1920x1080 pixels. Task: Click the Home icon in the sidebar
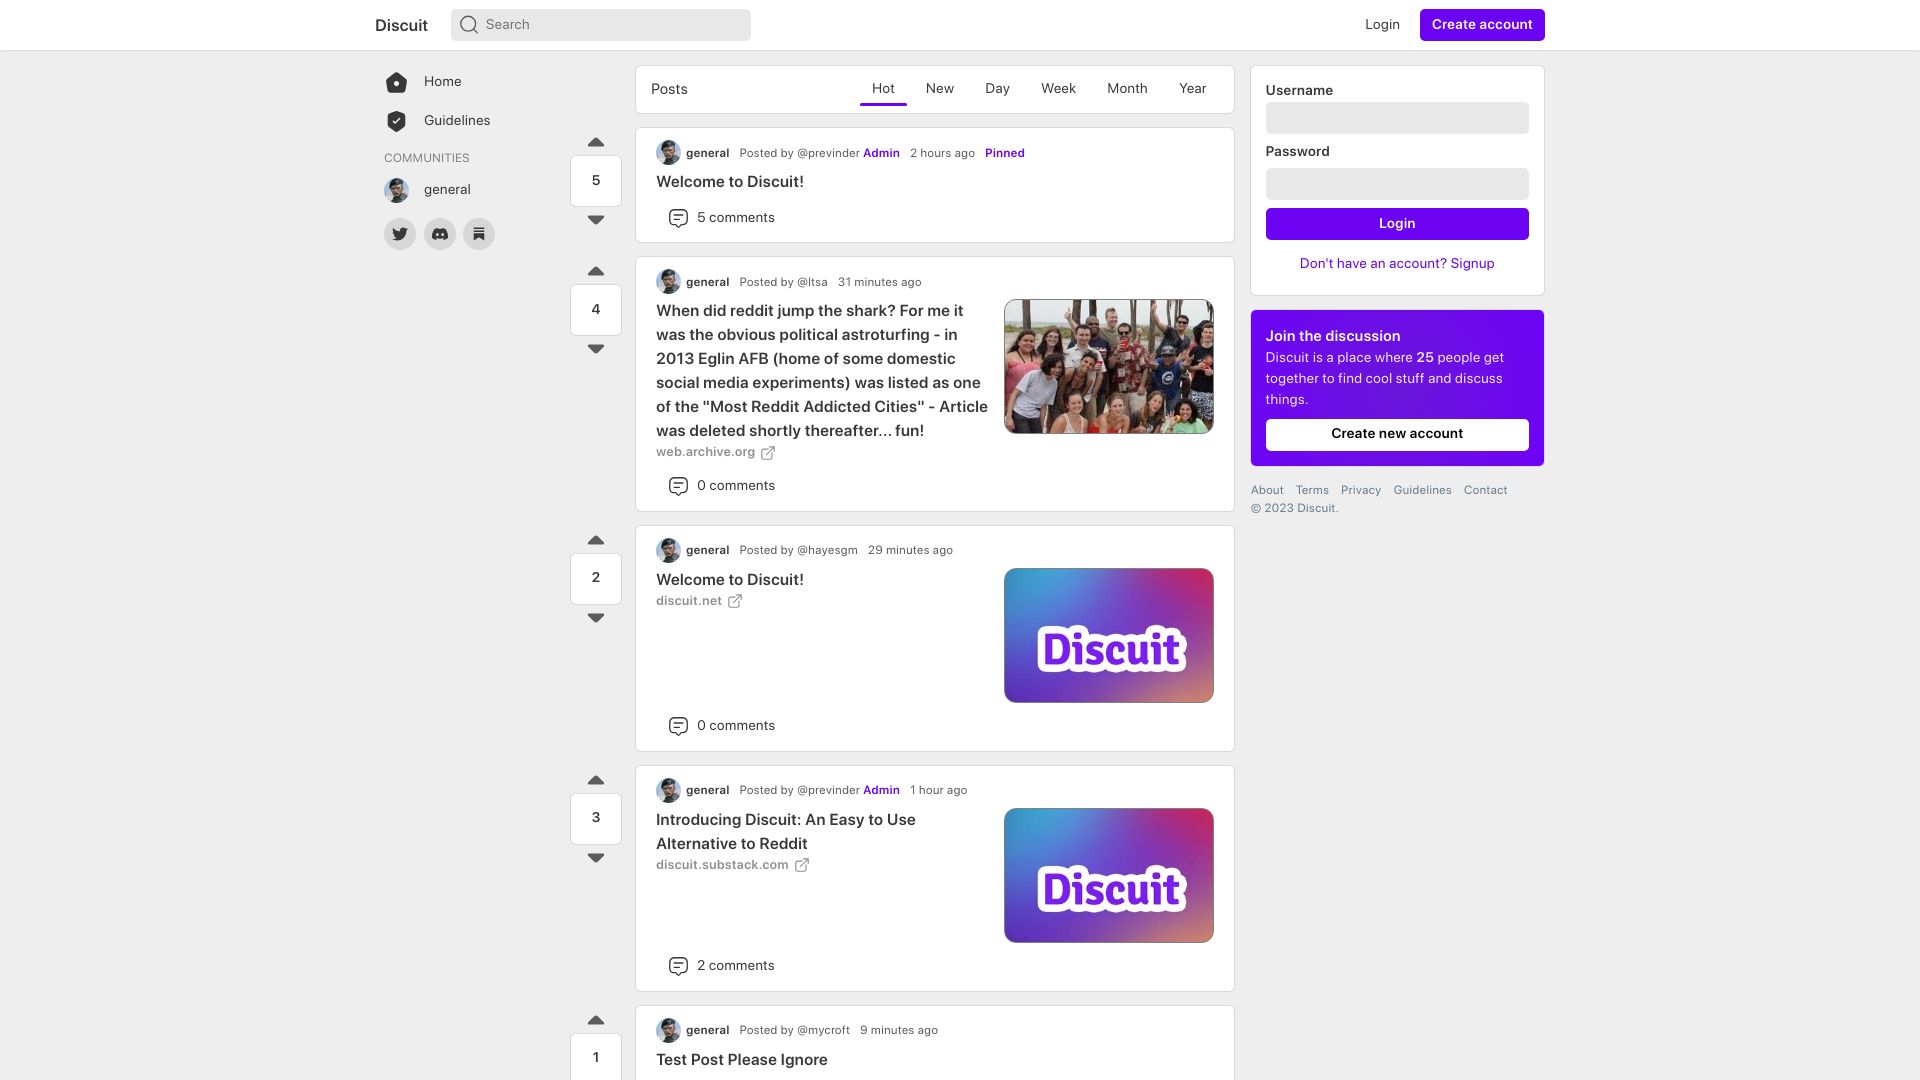click(396, 82)
